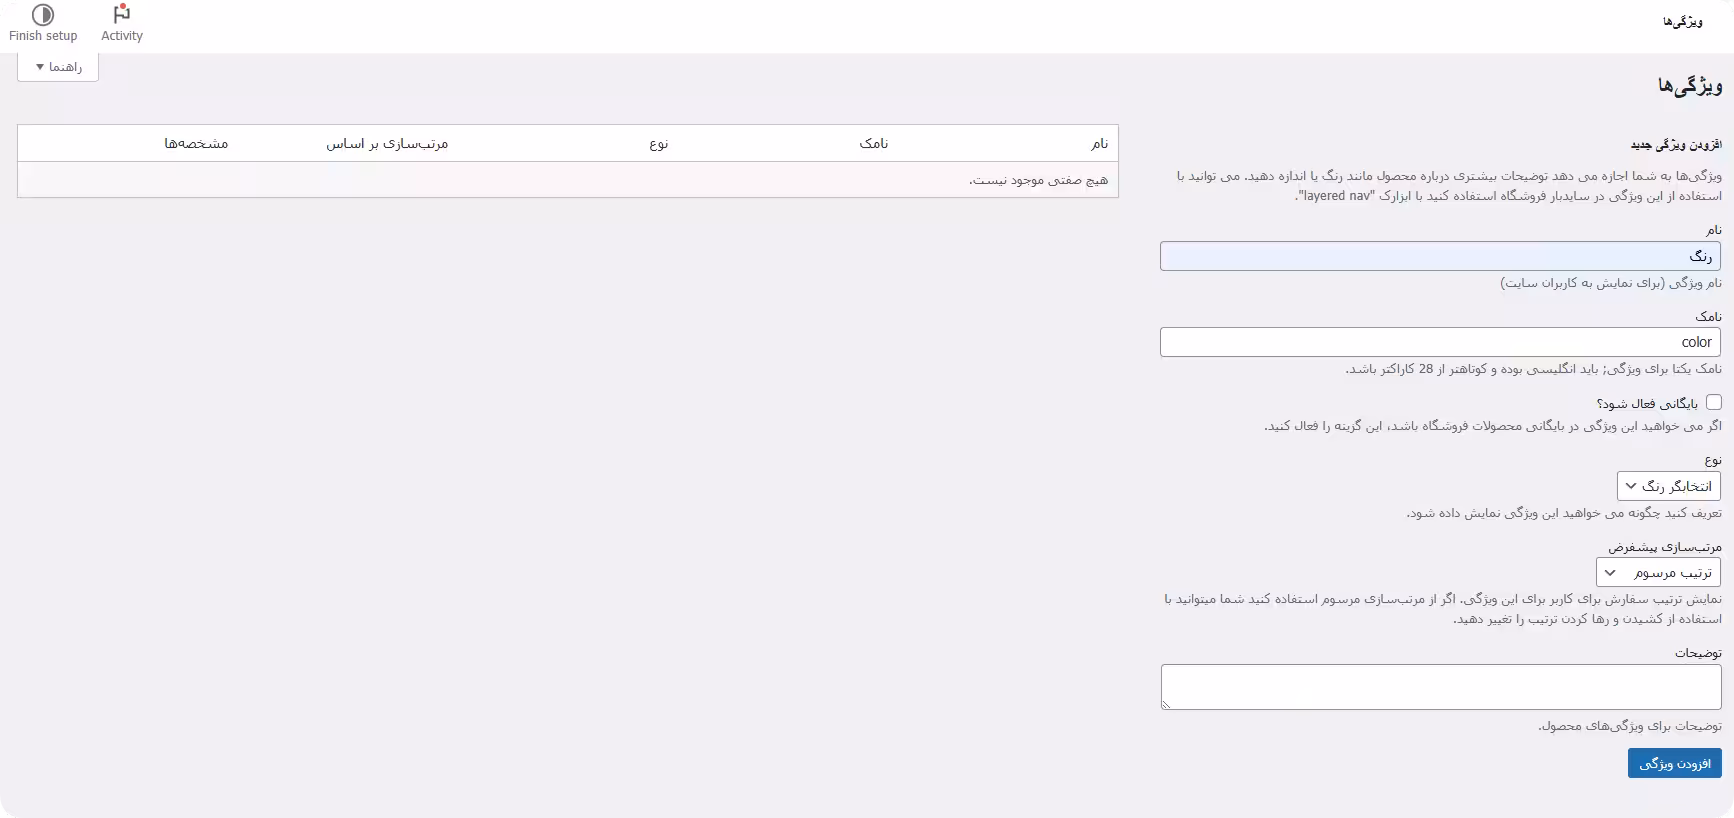Open the Activity flag icon
The width and height of the screenshot is (1734, 818).
tap(122, 15)
